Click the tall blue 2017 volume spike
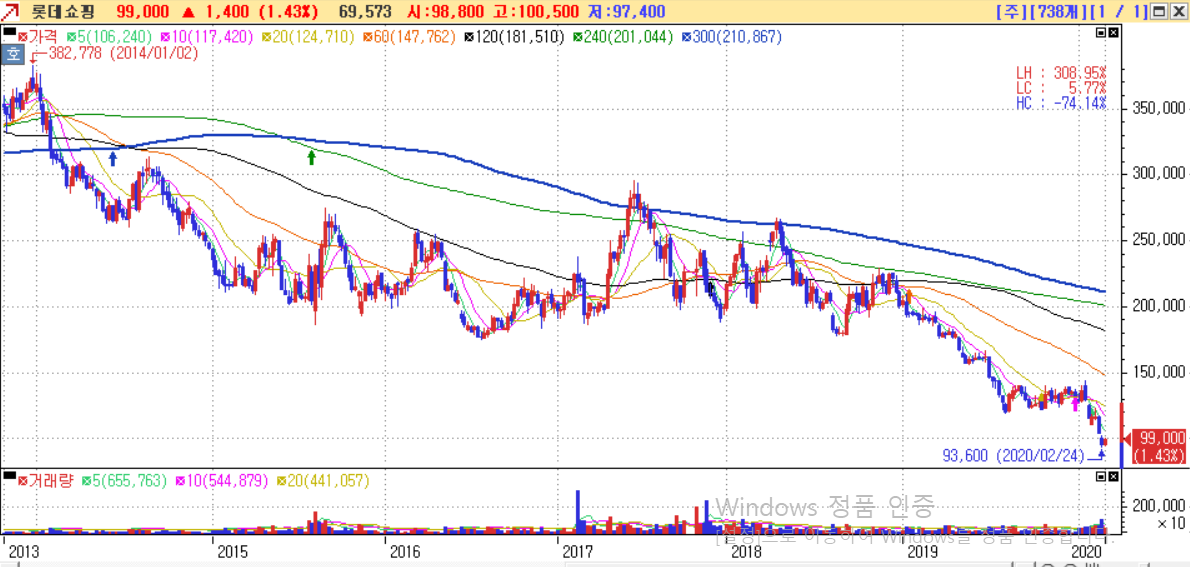This screenshot has height=567, width=1190. tap(578, 512)
